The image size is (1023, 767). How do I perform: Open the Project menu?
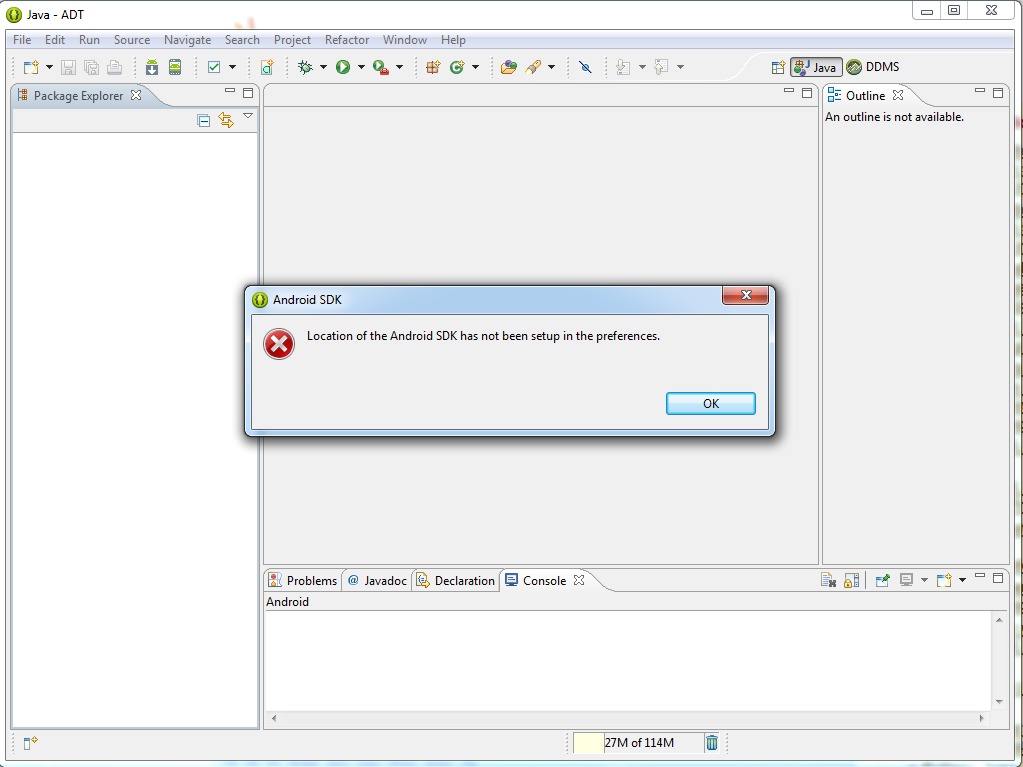click(292, 40)
